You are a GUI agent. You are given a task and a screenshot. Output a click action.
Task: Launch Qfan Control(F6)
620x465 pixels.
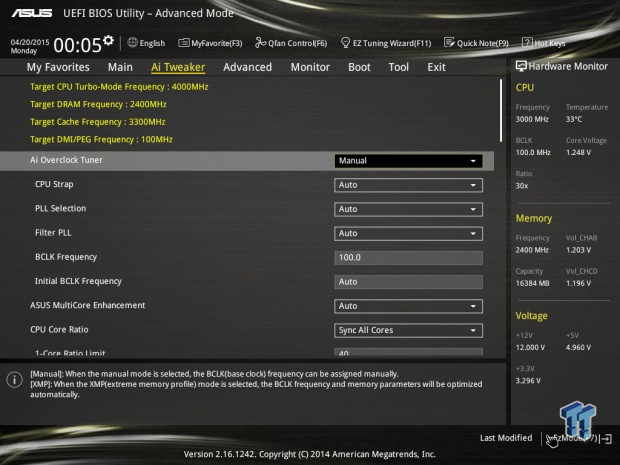coord(291,43)
